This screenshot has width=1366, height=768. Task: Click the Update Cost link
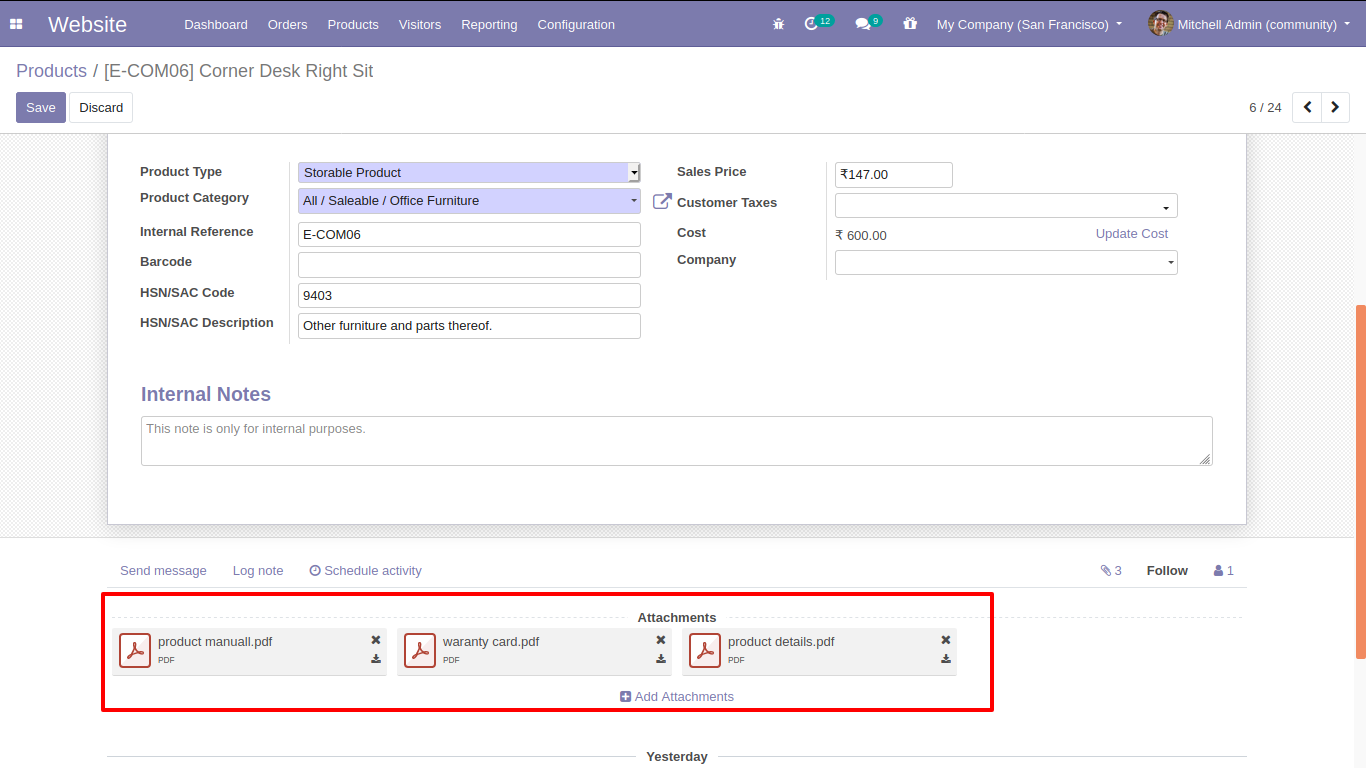coord(1131,234)
